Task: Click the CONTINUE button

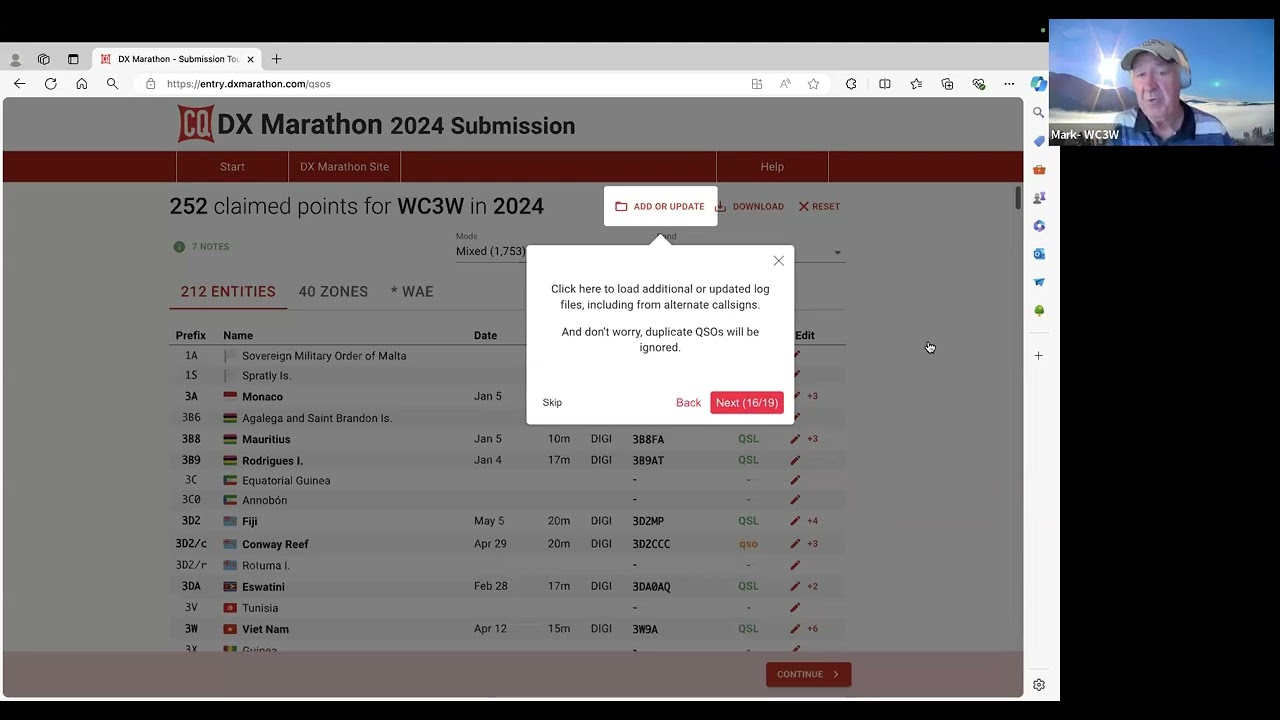Action: tap(808, 674)
